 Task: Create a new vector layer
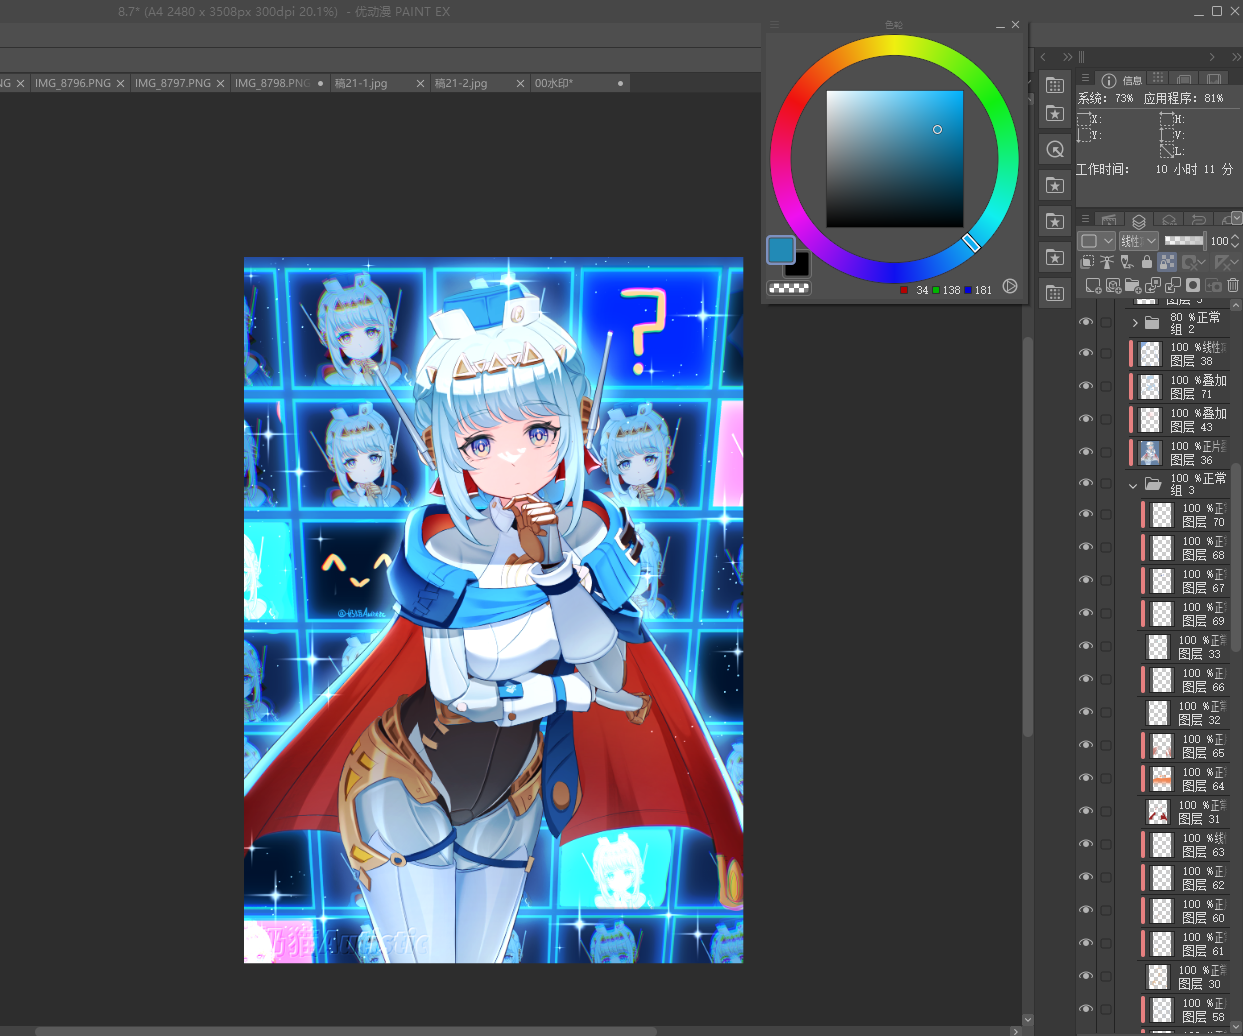(x=1113, y=286)
